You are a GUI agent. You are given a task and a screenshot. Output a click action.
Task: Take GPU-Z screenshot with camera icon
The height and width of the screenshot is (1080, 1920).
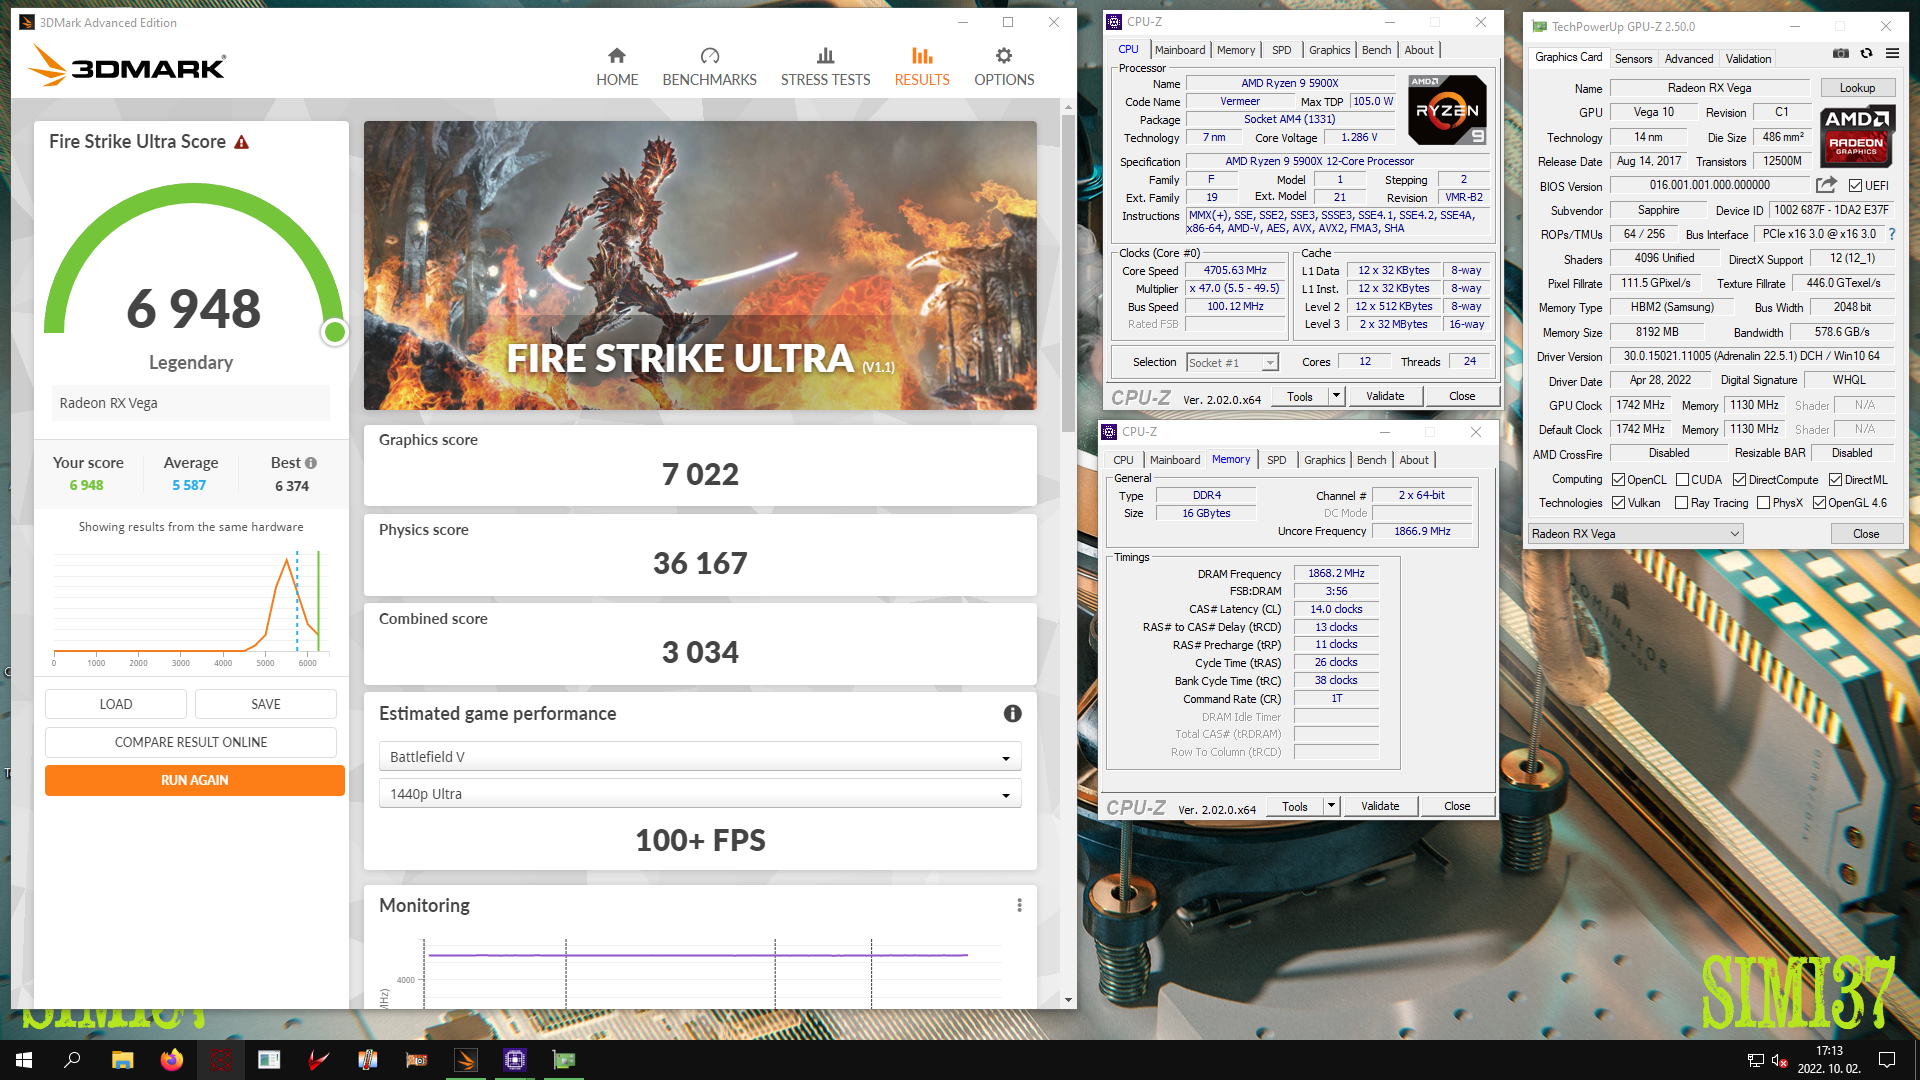click(x=1841, y=53)
